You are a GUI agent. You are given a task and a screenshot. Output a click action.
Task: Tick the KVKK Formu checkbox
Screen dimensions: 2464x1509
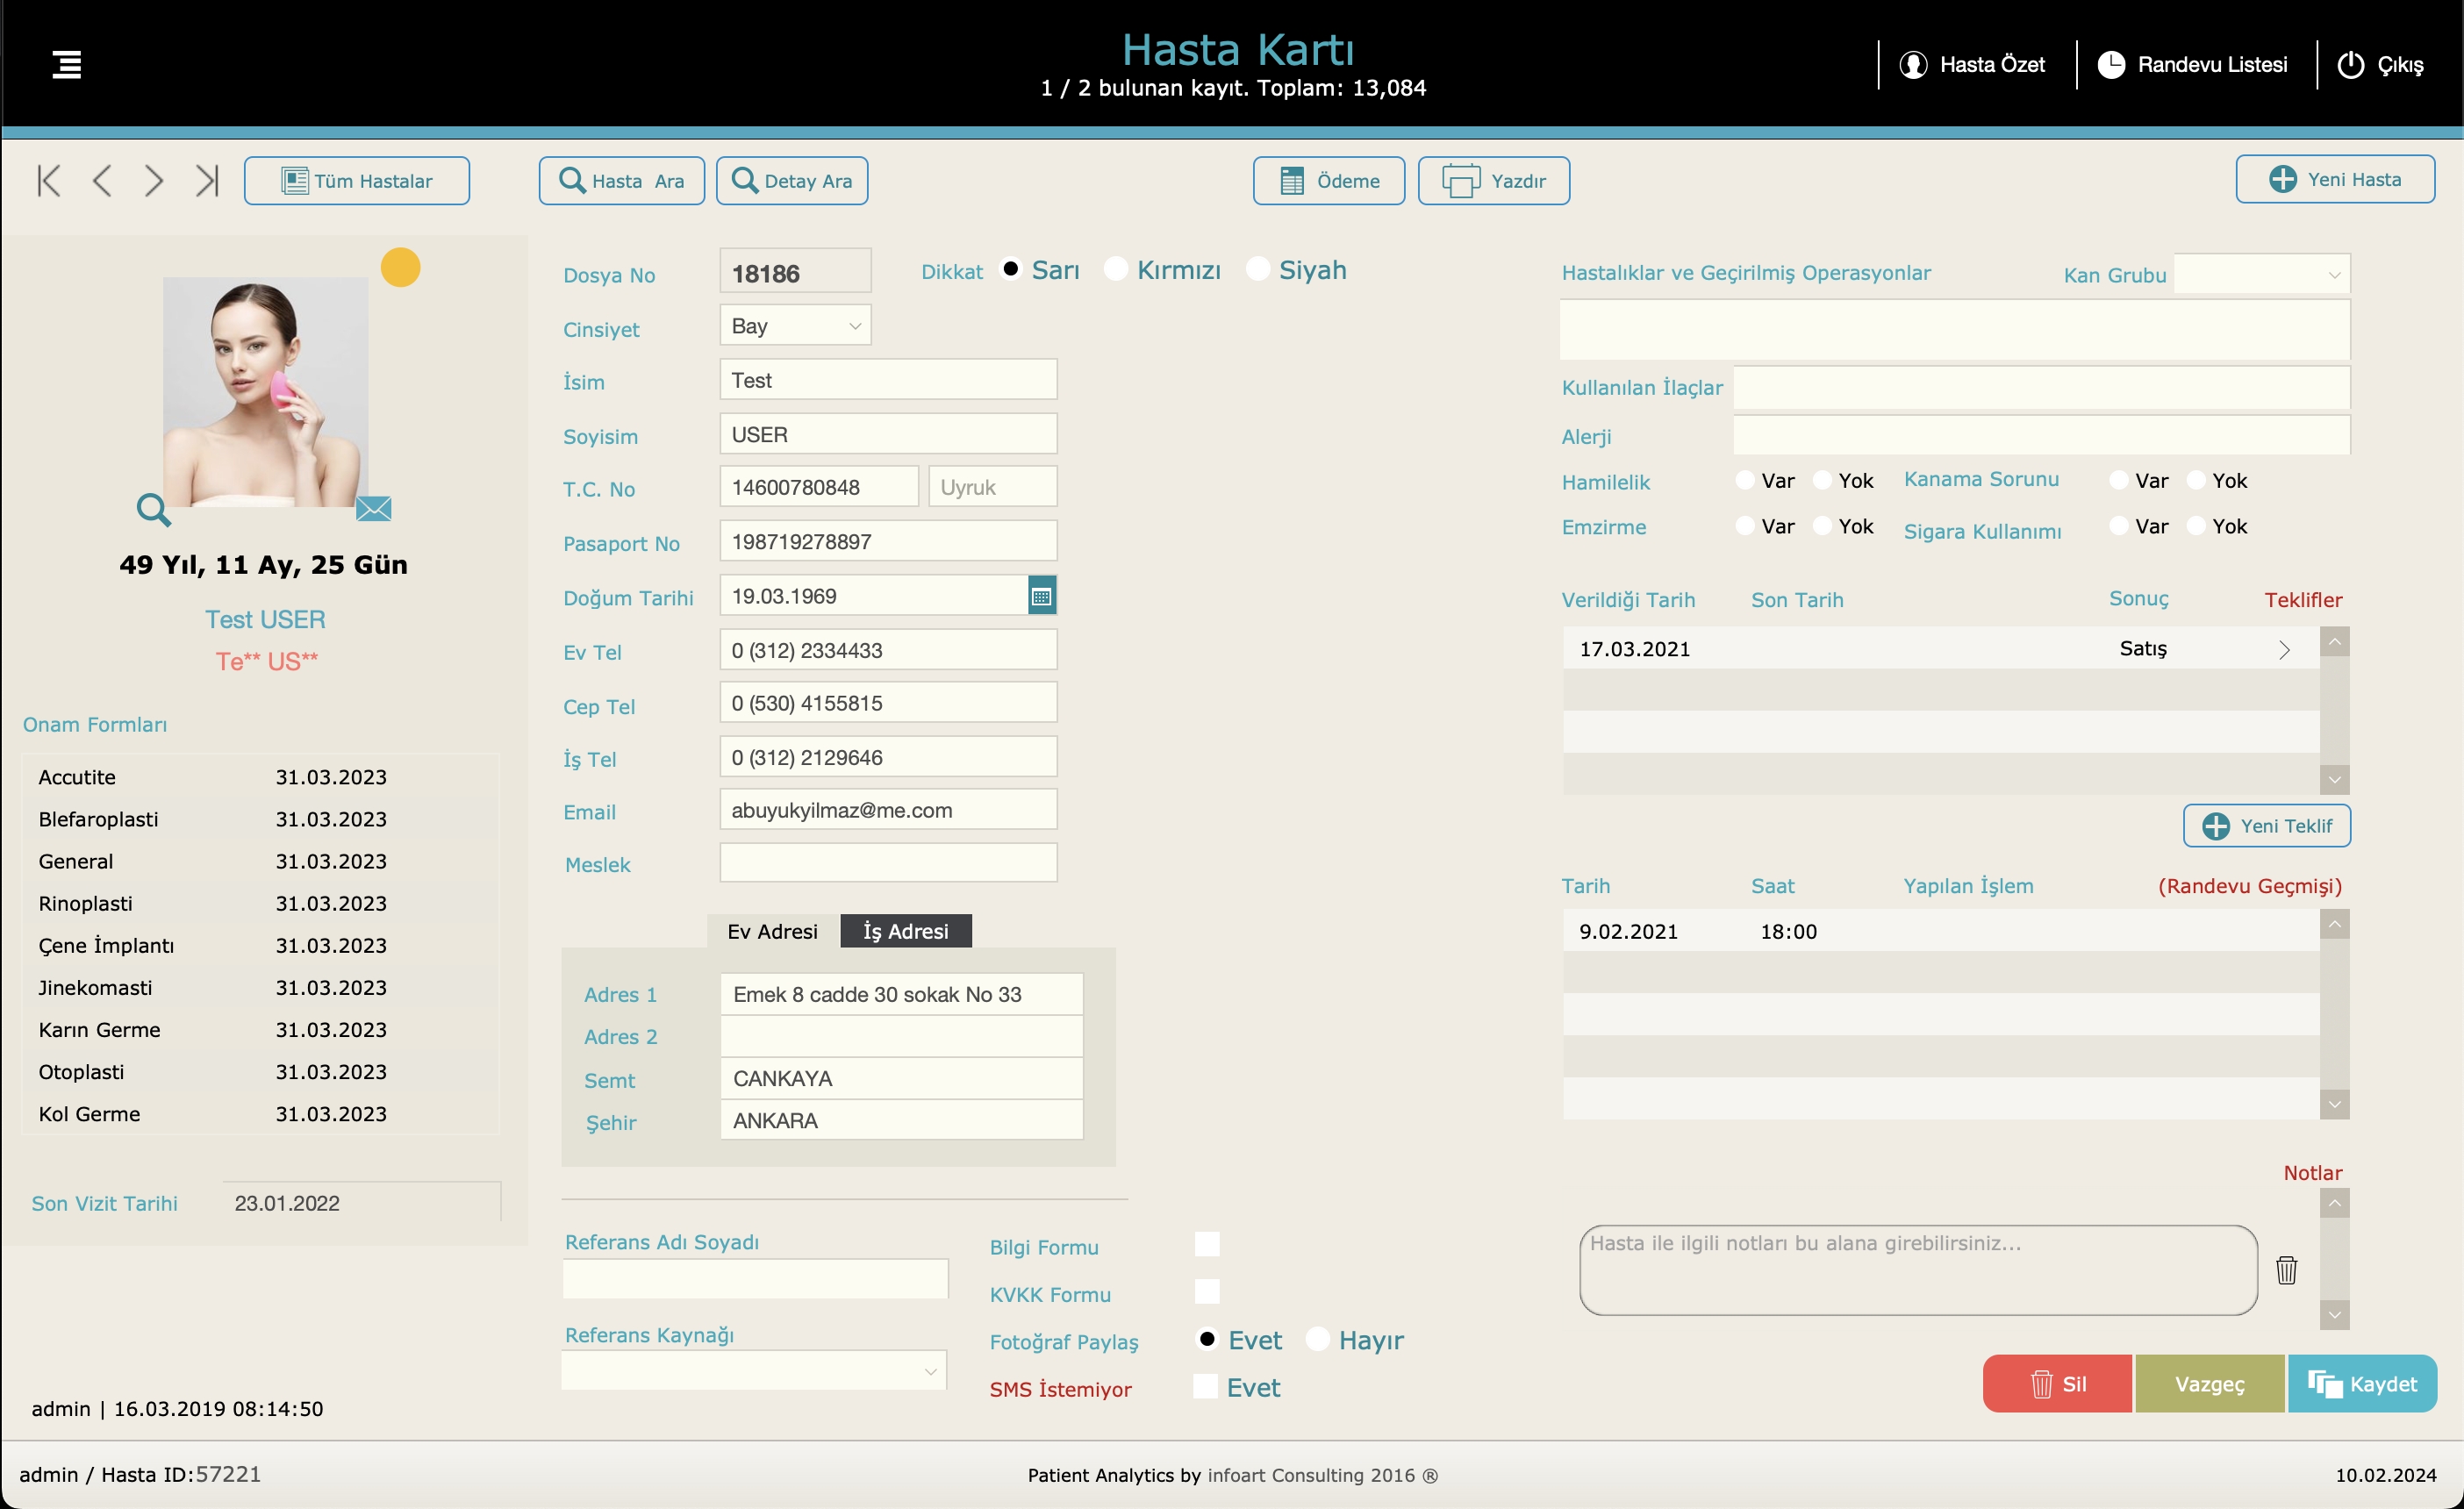point(1207,1292)
